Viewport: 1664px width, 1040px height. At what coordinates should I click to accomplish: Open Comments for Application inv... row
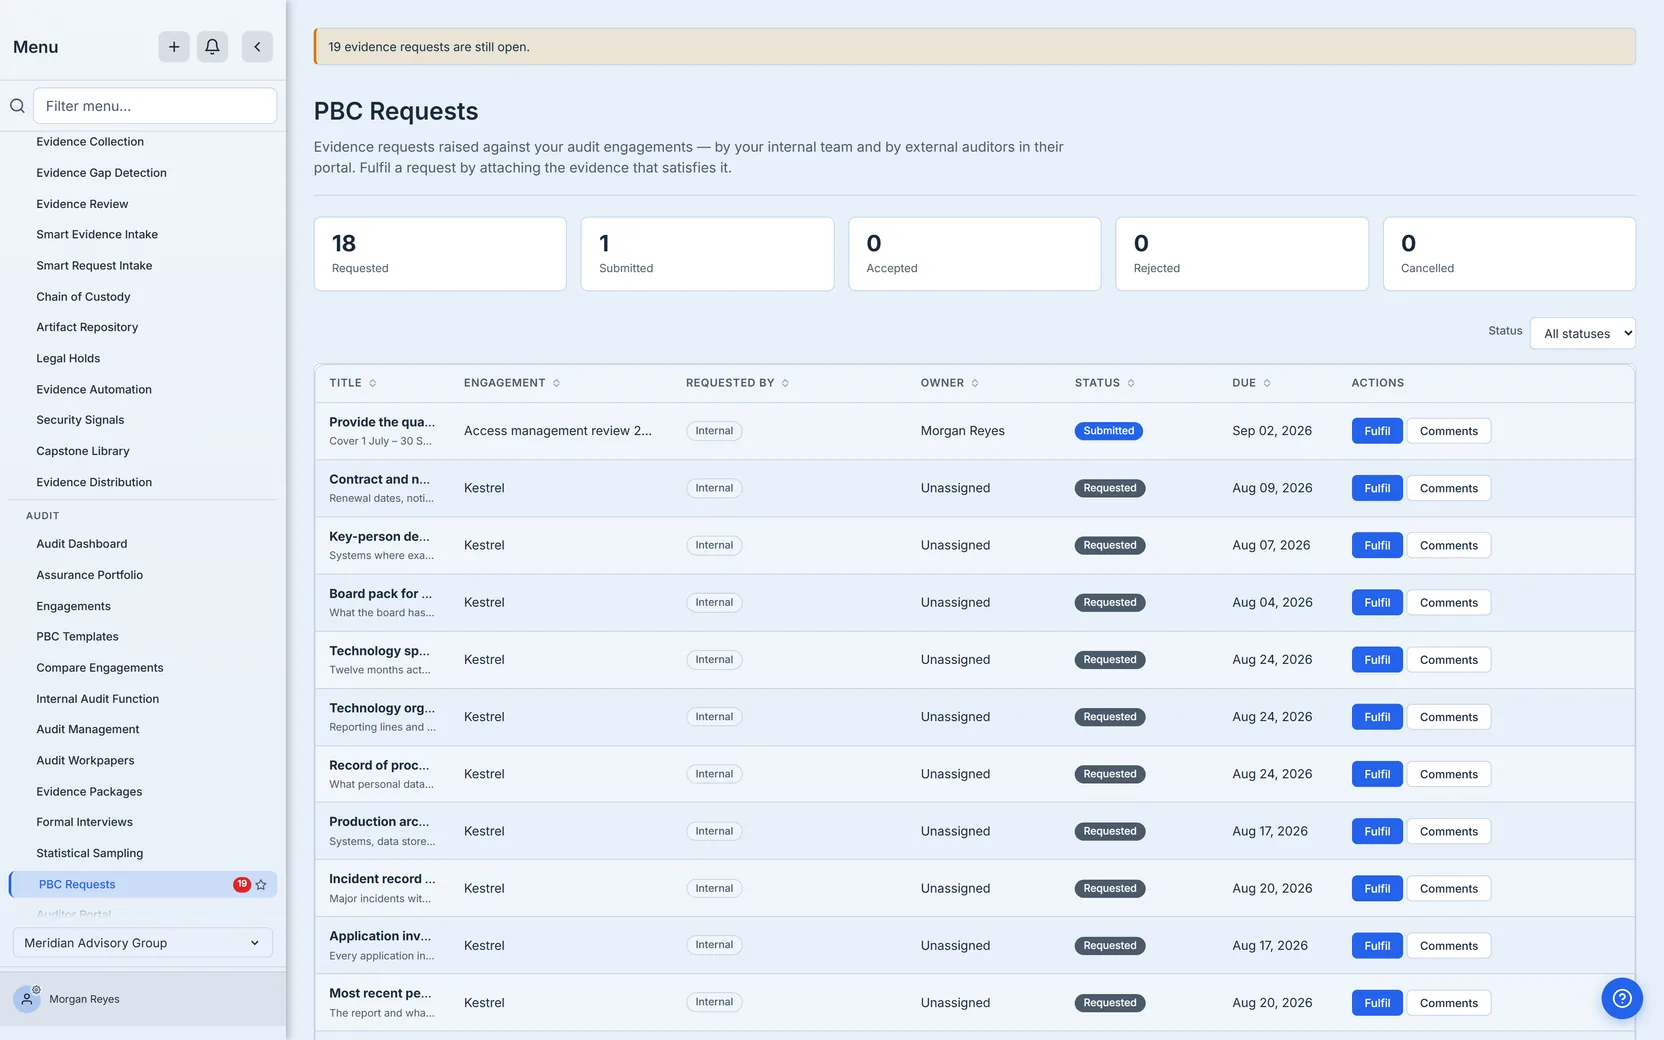pos(1448,945)
